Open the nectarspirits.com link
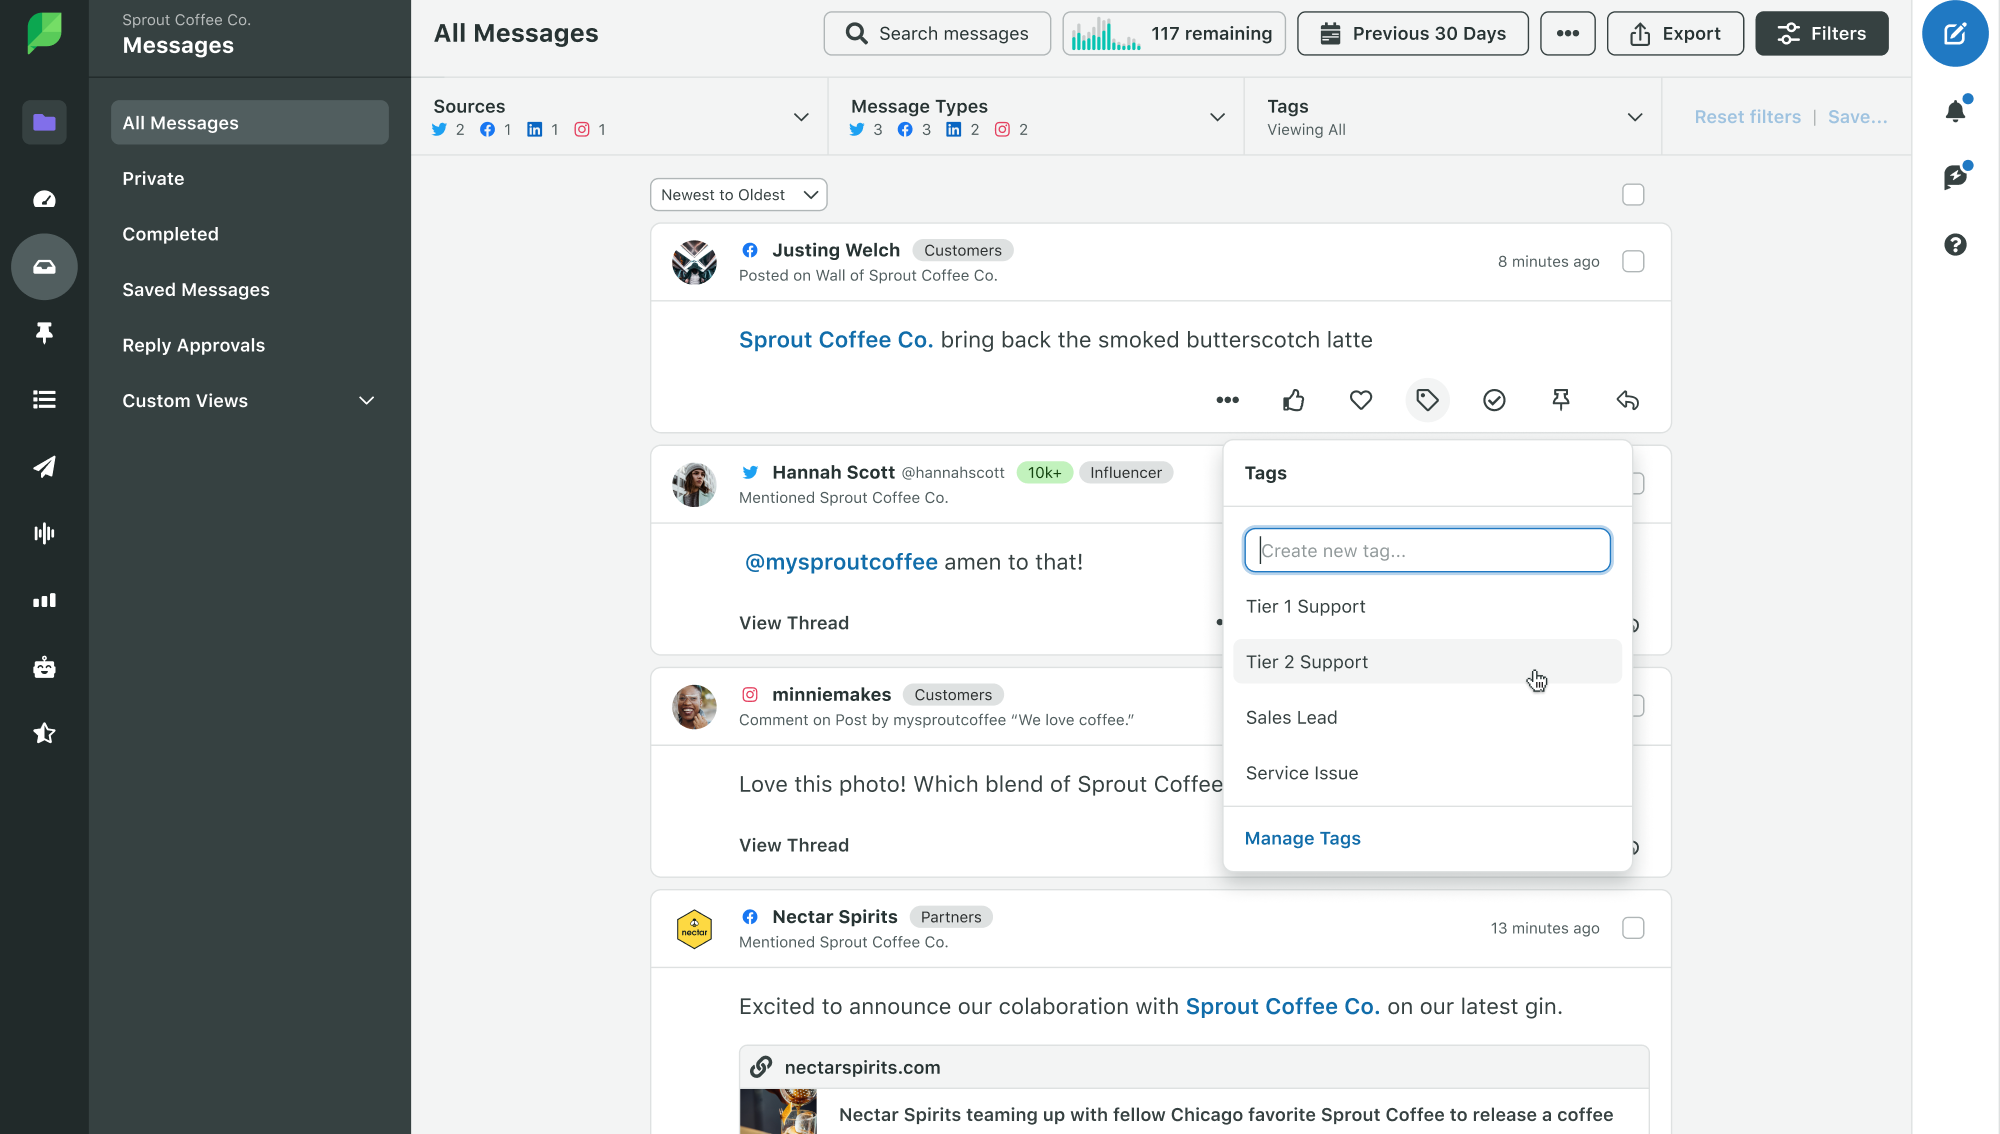The height and width of the screenshot is (1134, 2000). coord(862,1067)
